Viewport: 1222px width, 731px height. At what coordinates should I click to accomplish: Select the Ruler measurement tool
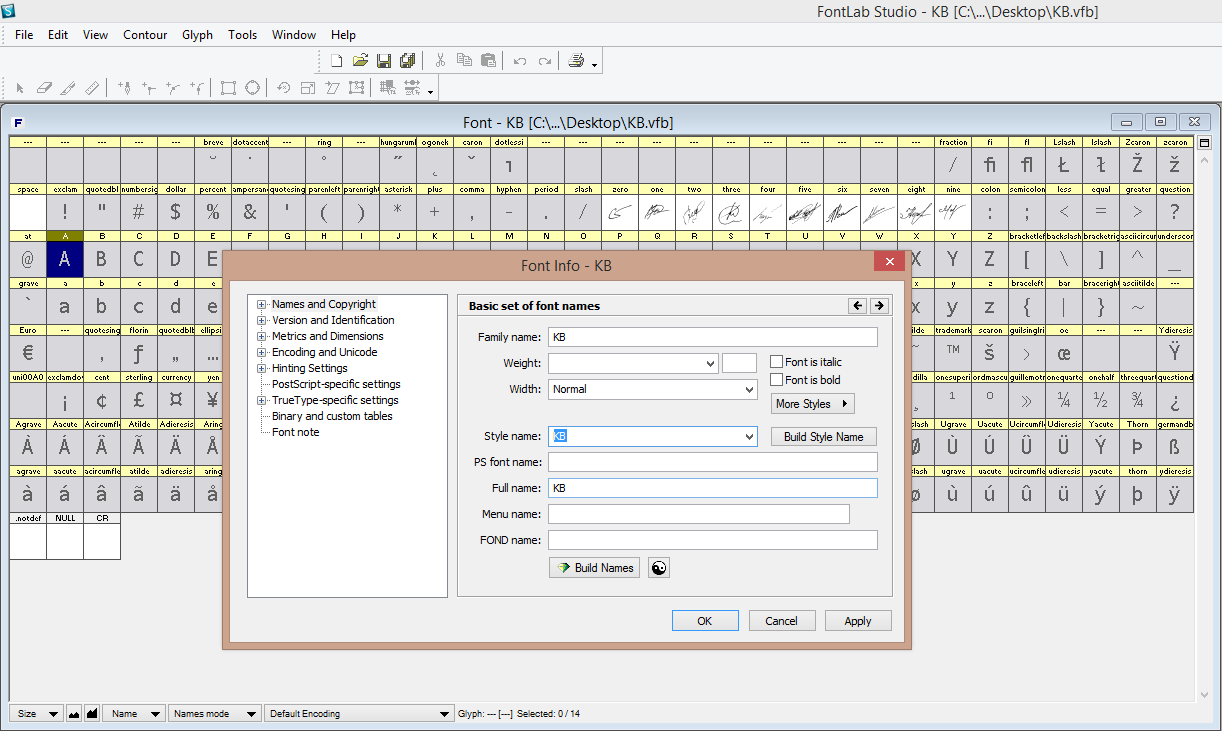[93, 88]
